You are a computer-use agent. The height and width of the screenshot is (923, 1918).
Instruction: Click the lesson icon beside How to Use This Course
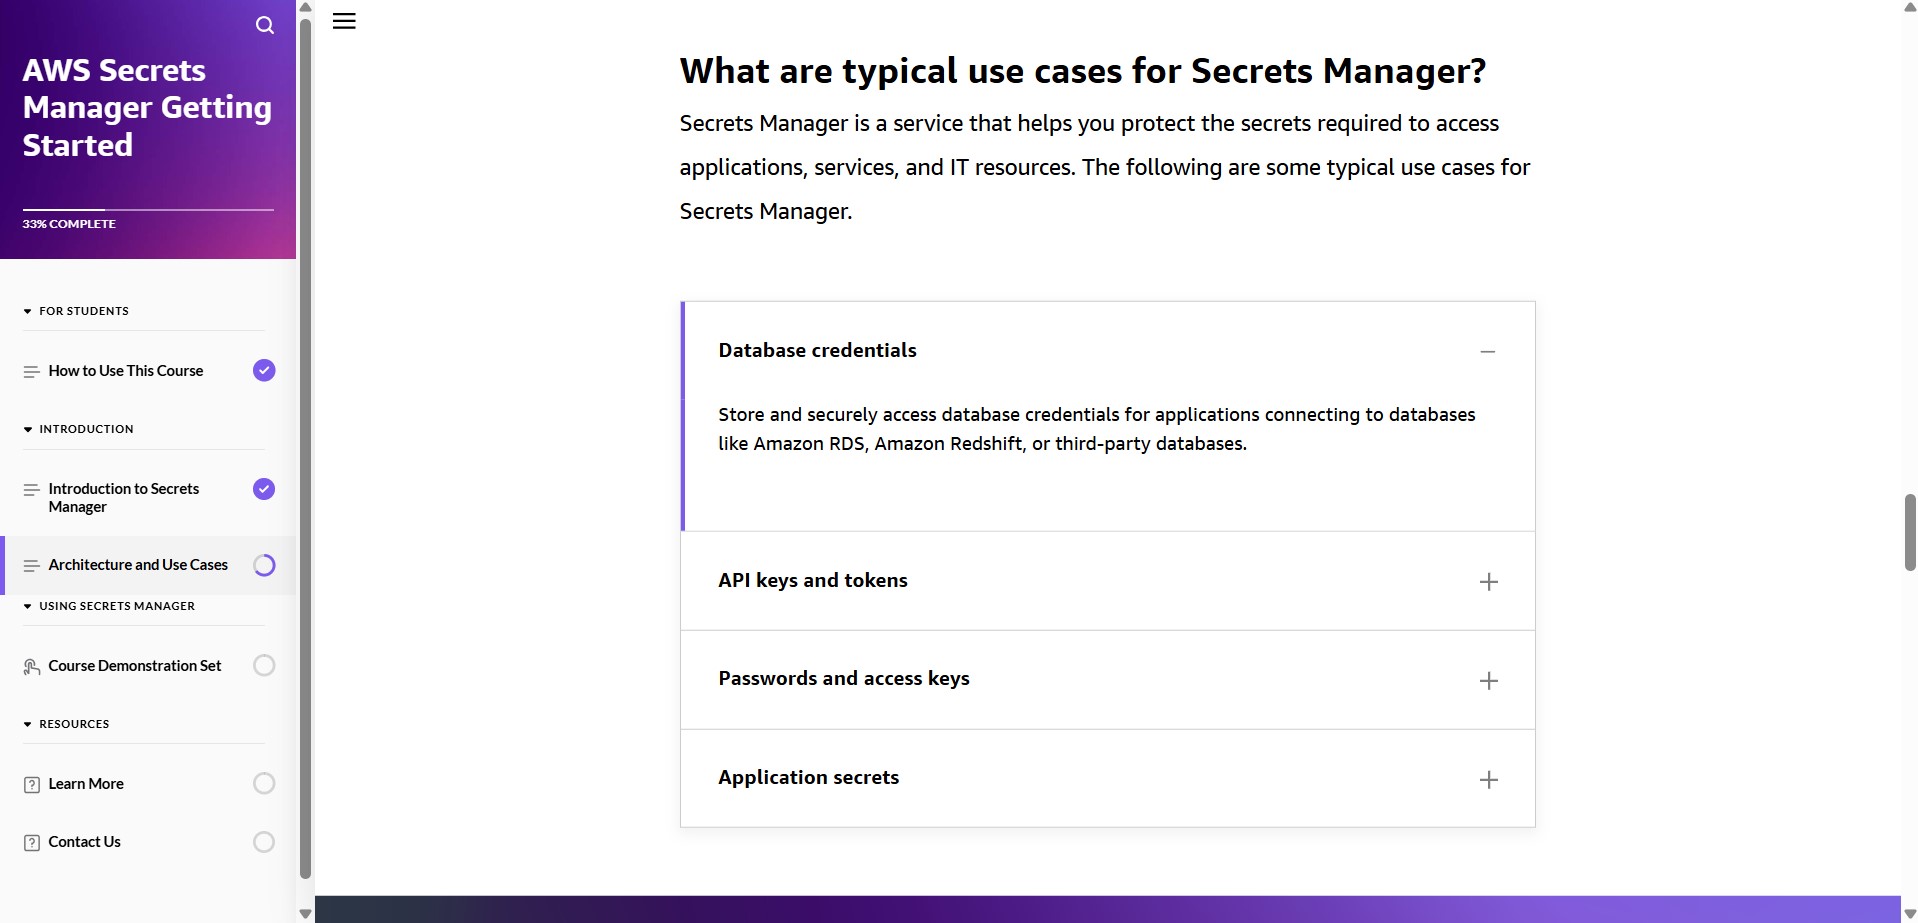pyautogui.click(x=31, y=371)
